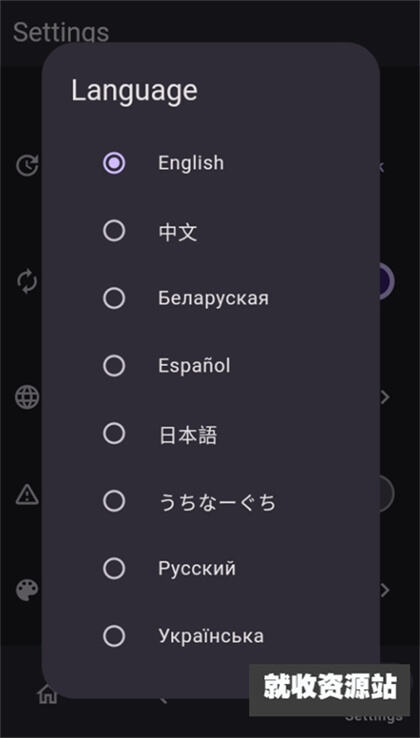Image resolution: width=420 pixels, height=738 pixels.
Task: Open the palette theme icon
Action: pyautogui.click(x=27, y=590)
